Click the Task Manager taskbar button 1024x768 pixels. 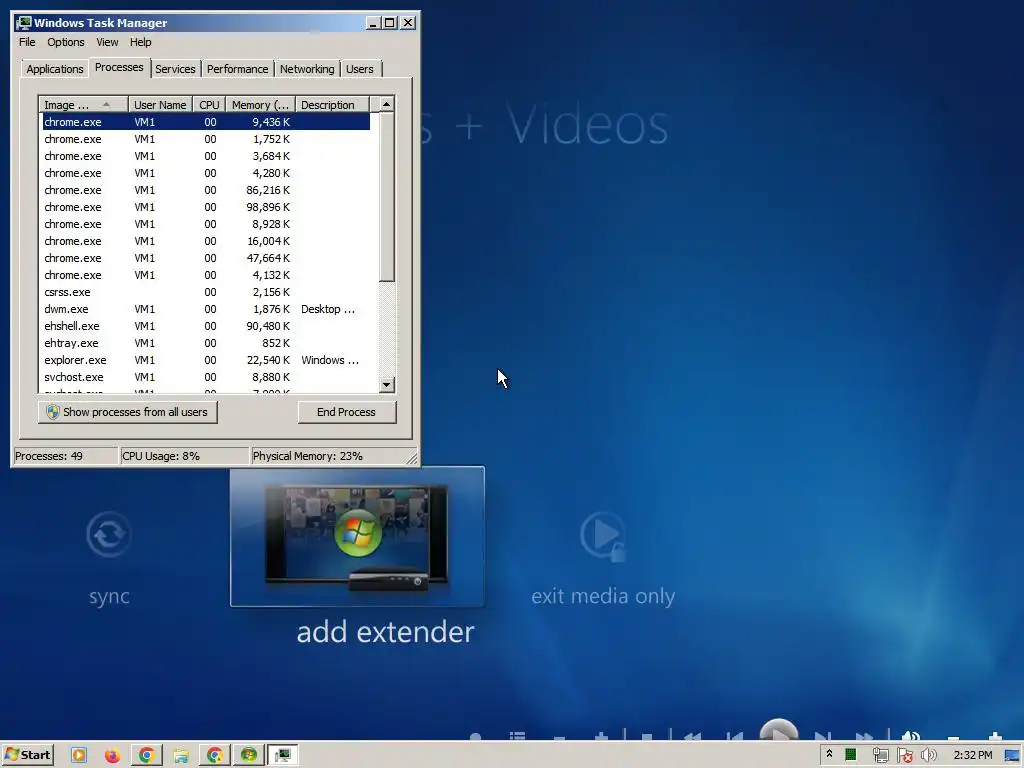283,755
